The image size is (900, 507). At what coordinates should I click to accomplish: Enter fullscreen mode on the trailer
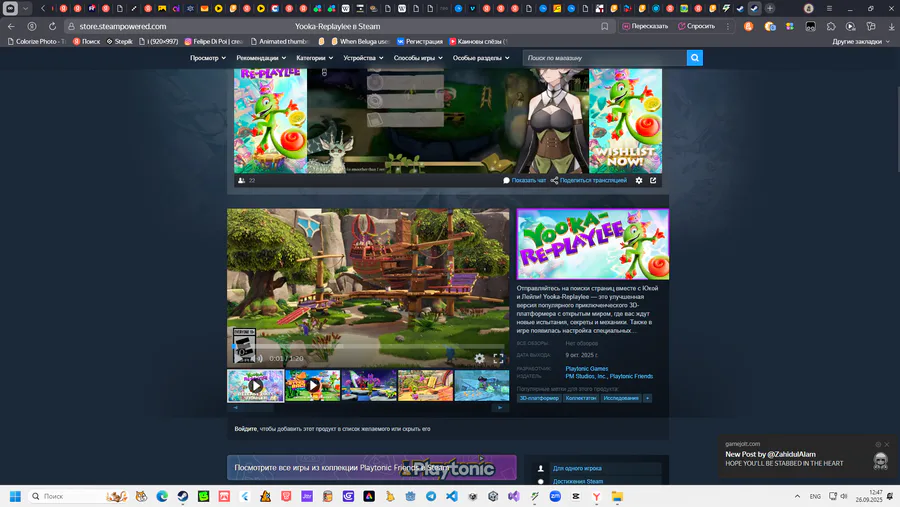[x=498, y=358]
